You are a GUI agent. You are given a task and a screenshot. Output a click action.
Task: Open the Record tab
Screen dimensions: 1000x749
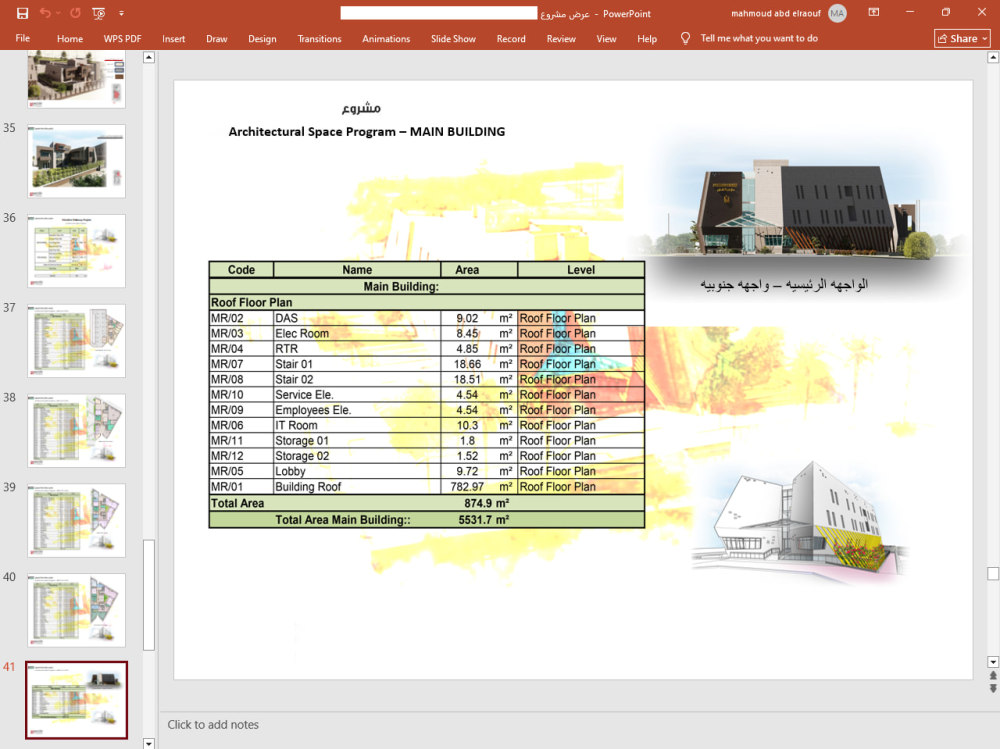point(511,38)
